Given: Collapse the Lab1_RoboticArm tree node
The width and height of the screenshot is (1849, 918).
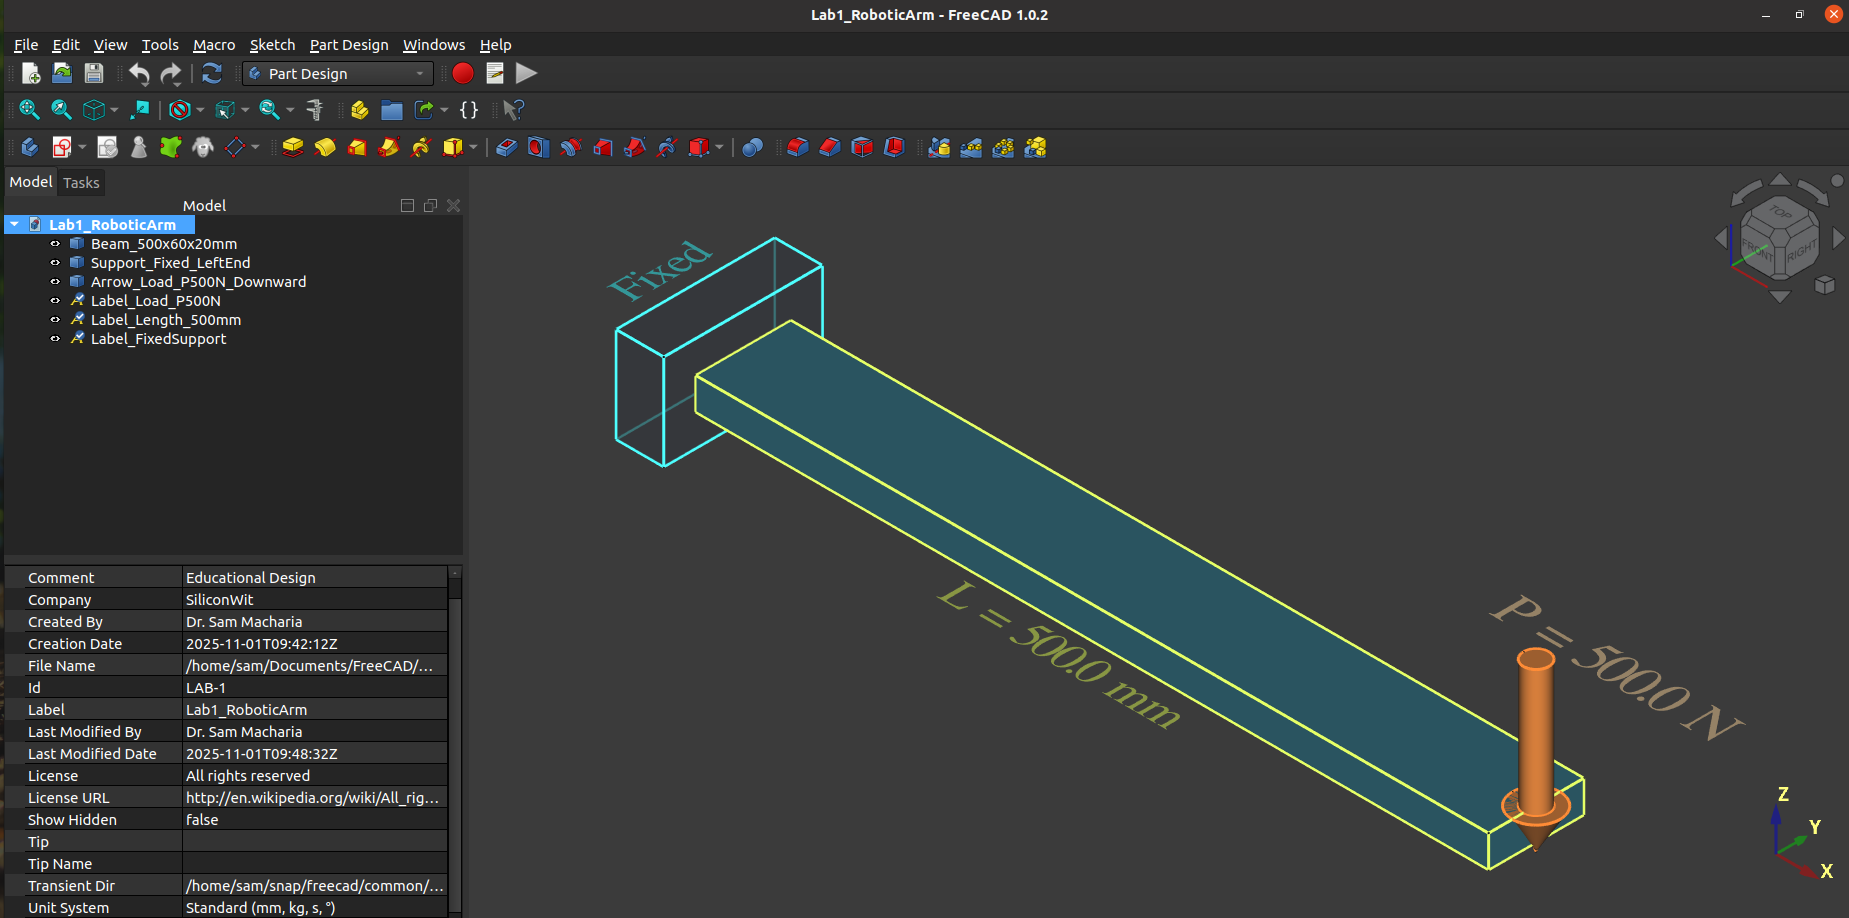Looking at the screenshot, I should click(x=13, y=224).
